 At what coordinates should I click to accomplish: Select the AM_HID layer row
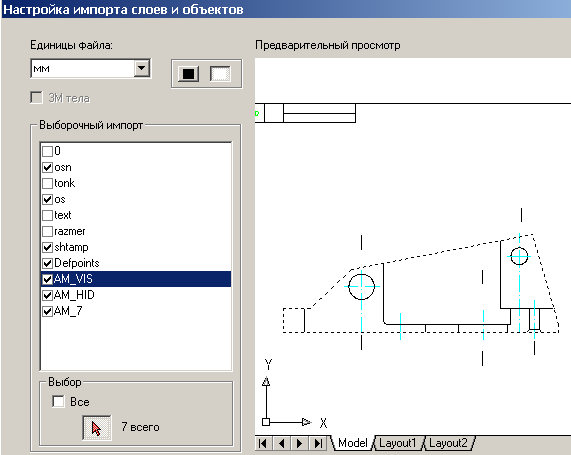tap(135, 295)
